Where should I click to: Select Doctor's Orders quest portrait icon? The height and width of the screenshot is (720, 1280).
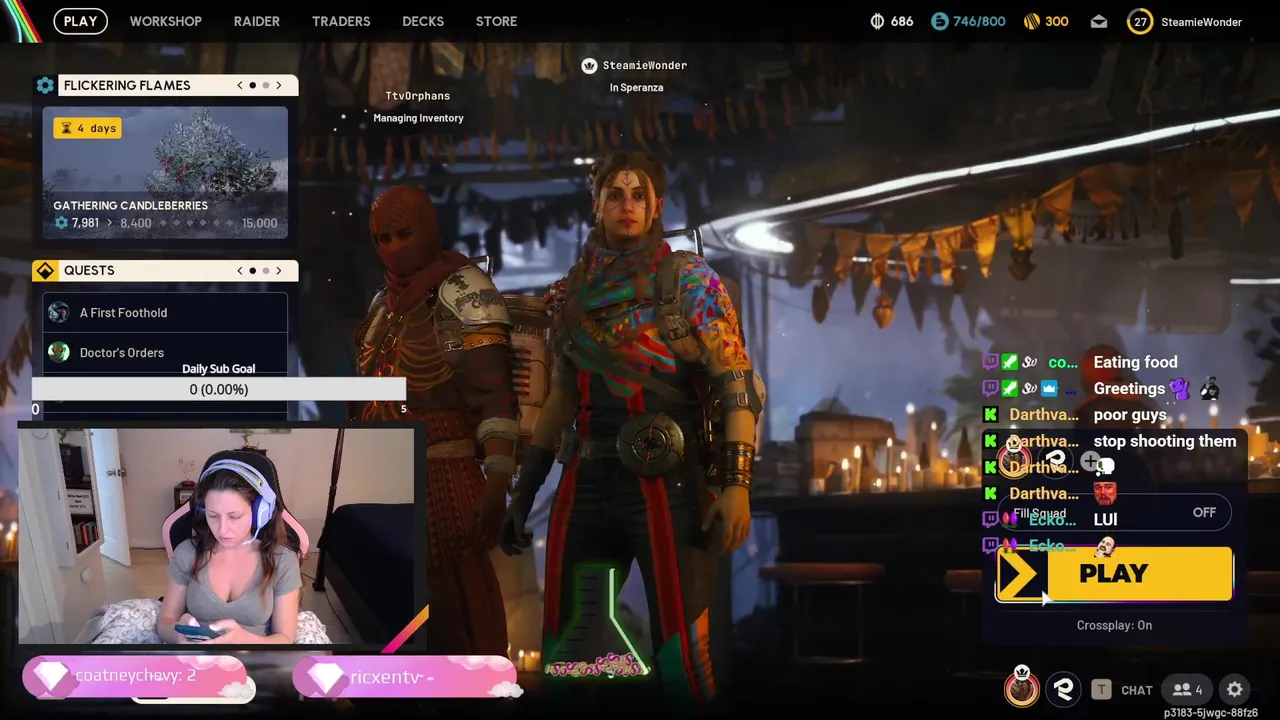(x=59, y=352)
